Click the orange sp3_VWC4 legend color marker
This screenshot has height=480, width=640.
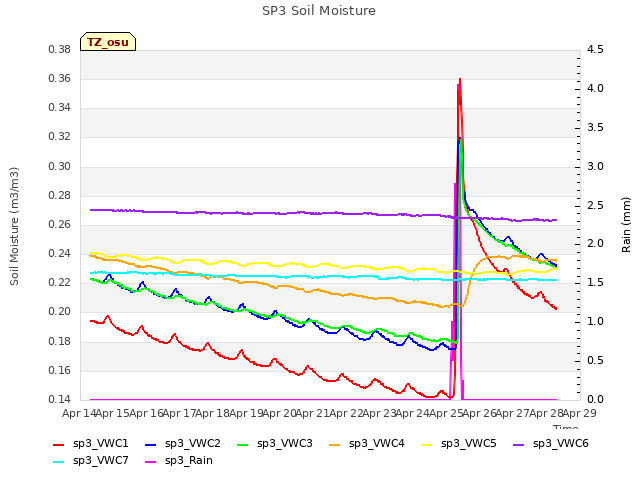click(x=335, y=445)
